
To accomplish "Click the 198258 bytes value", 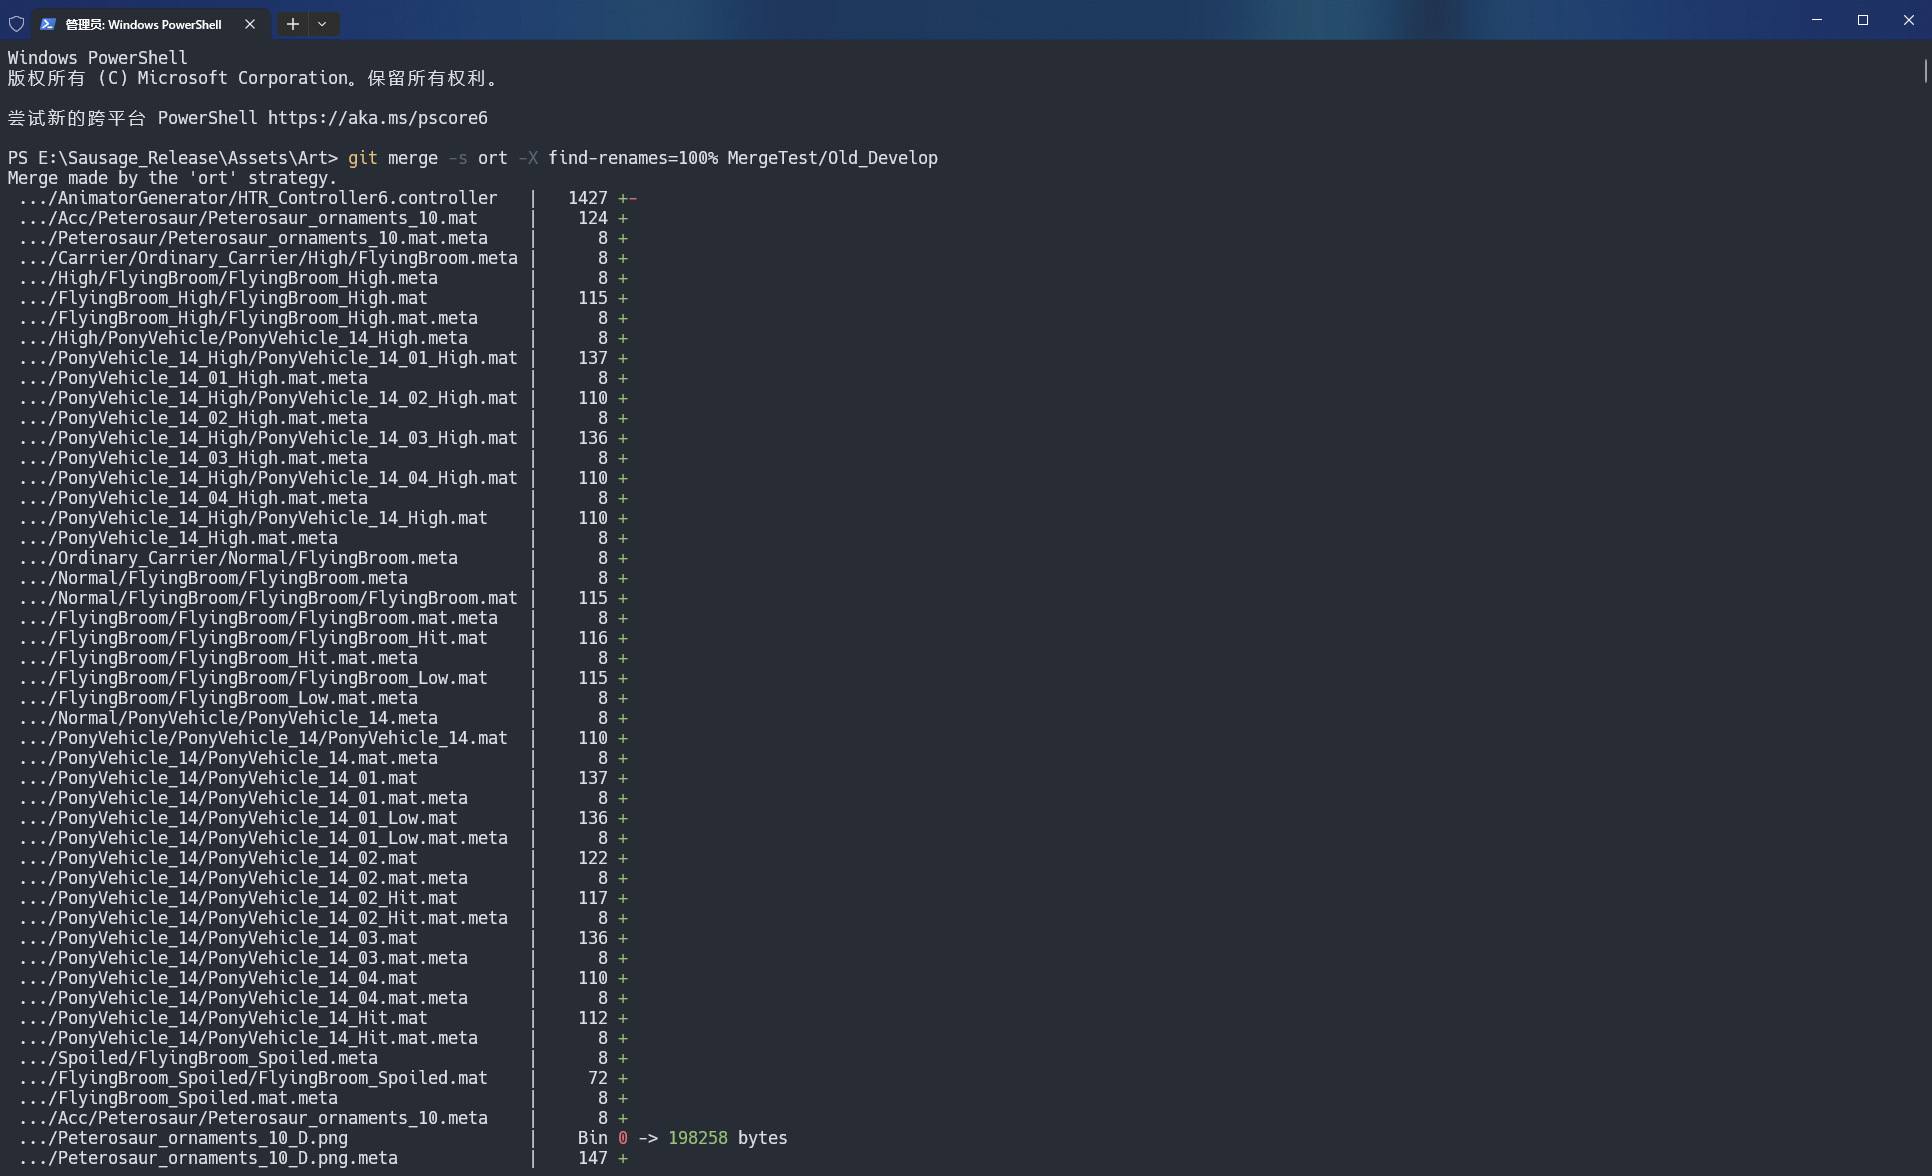I will (697, 1138).
